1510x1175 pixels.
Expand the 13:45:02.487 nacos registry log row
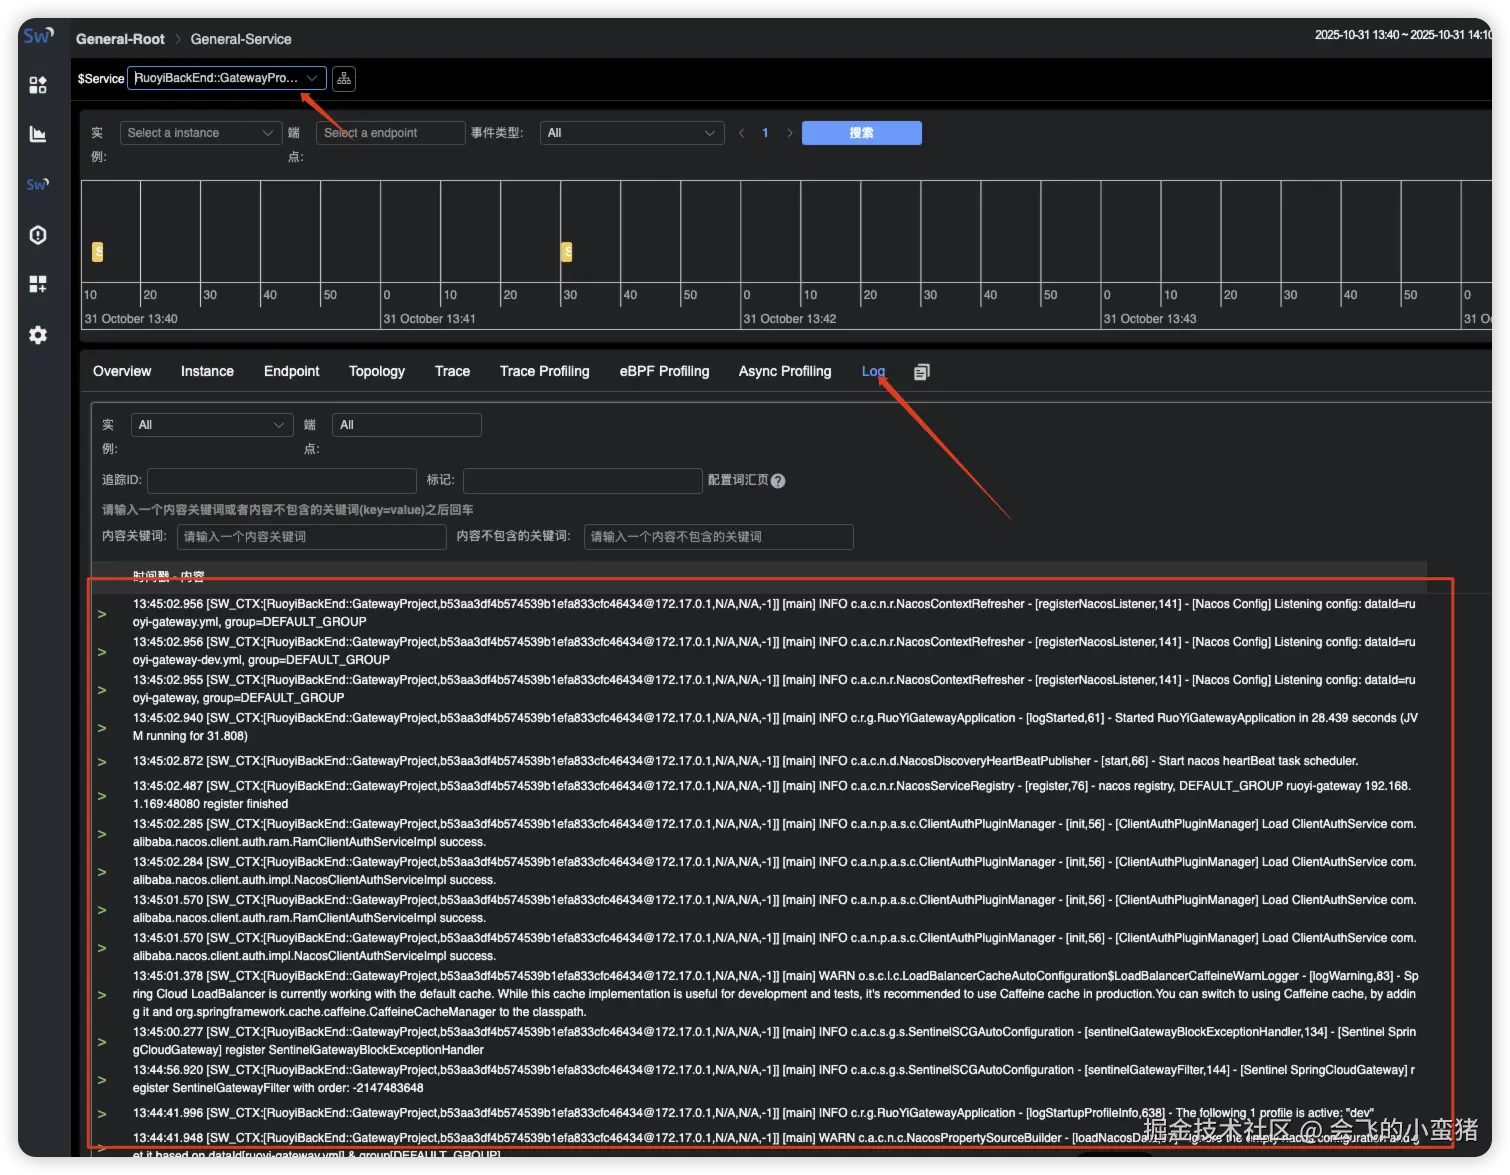pos(102,795)
